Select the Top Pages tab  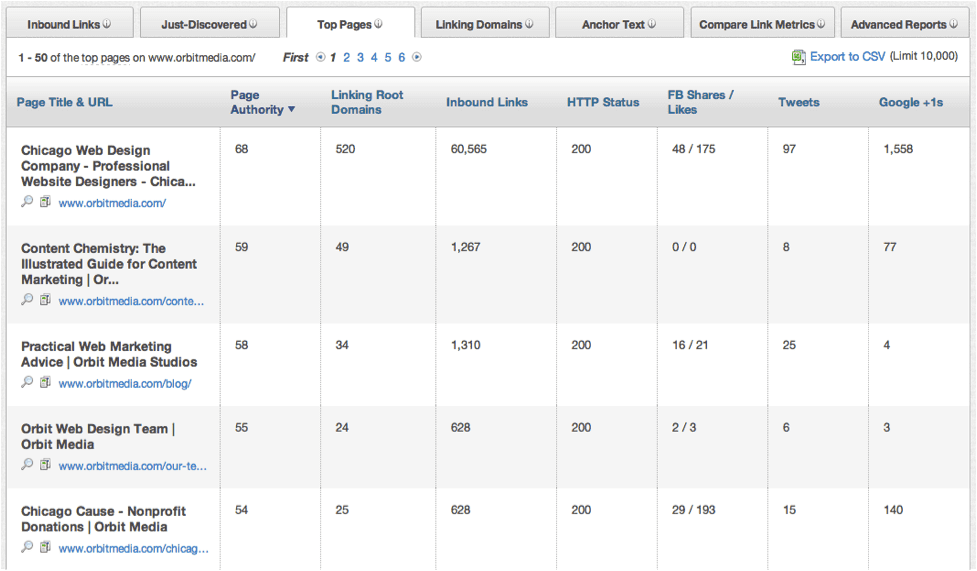click(350, 24)
